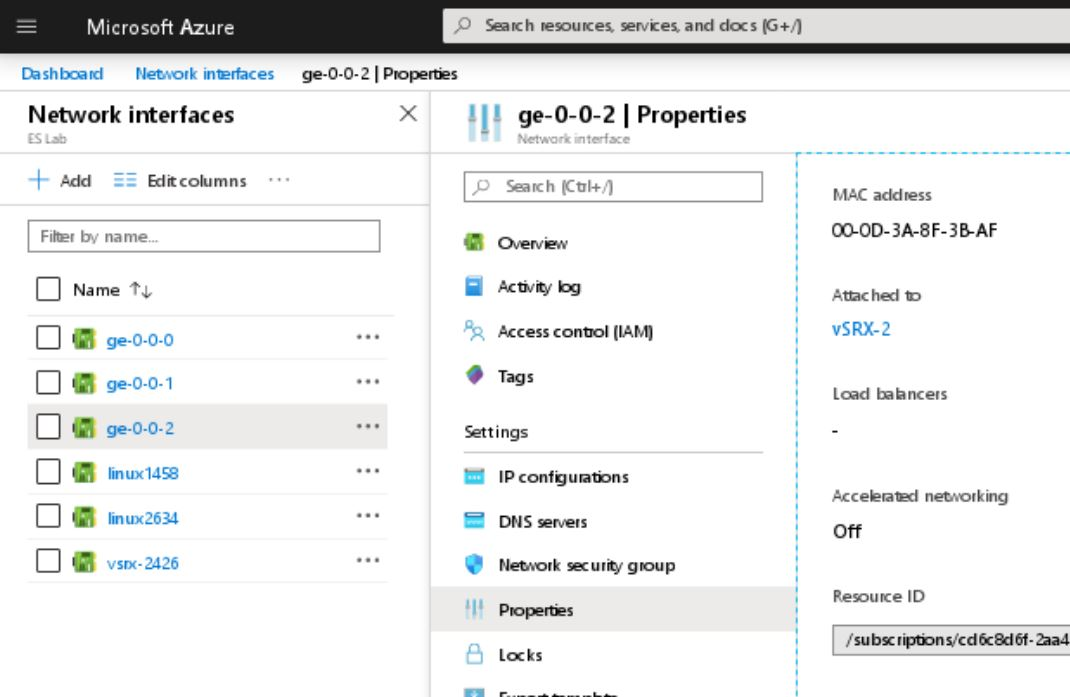Image resolution: width=1070 pixels, height=697 pixels.
Task: Click the Tags icon
Action: [x=474, y=375]
